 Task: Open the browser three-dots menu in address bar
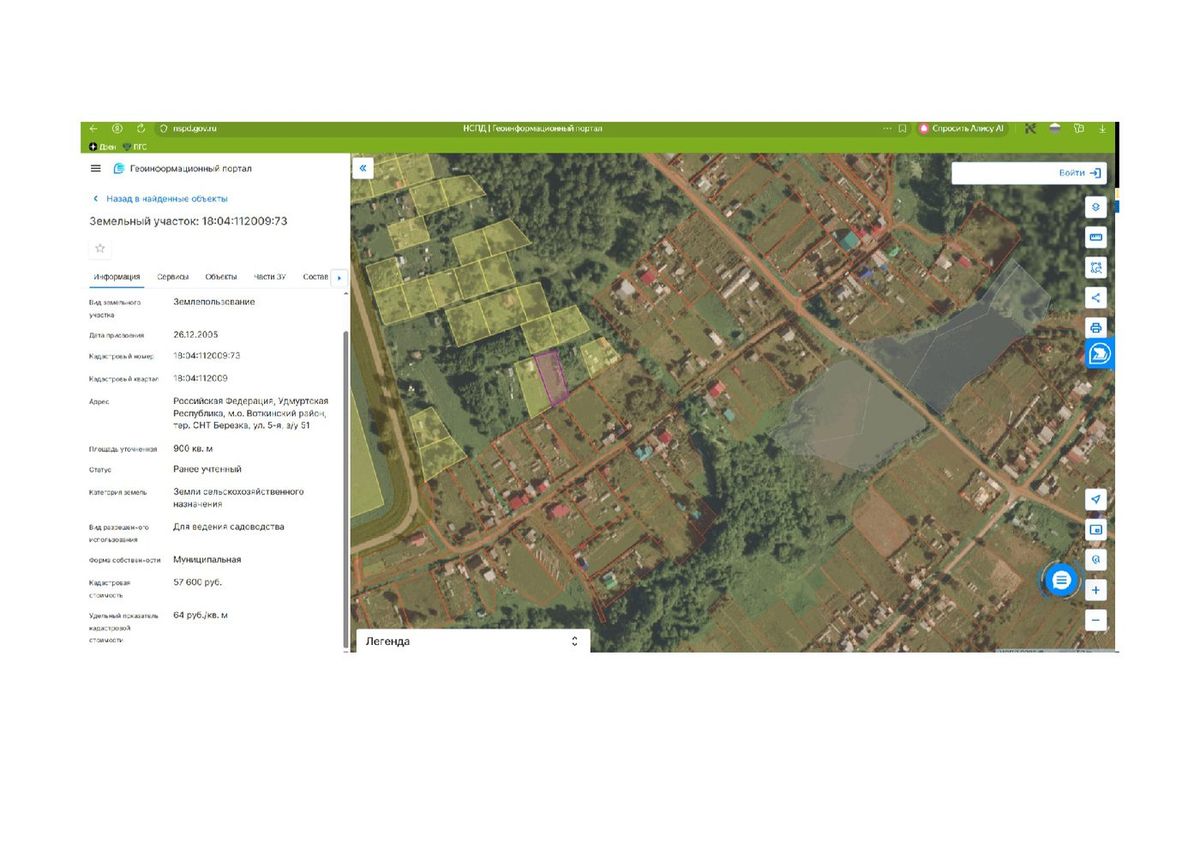point(887,129)
